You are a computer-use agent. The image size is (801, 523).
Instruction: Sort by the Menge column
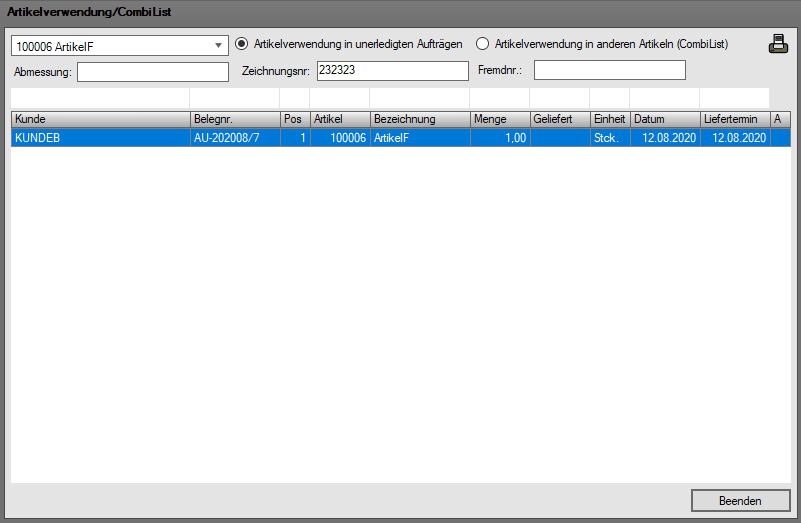[499, 119]
